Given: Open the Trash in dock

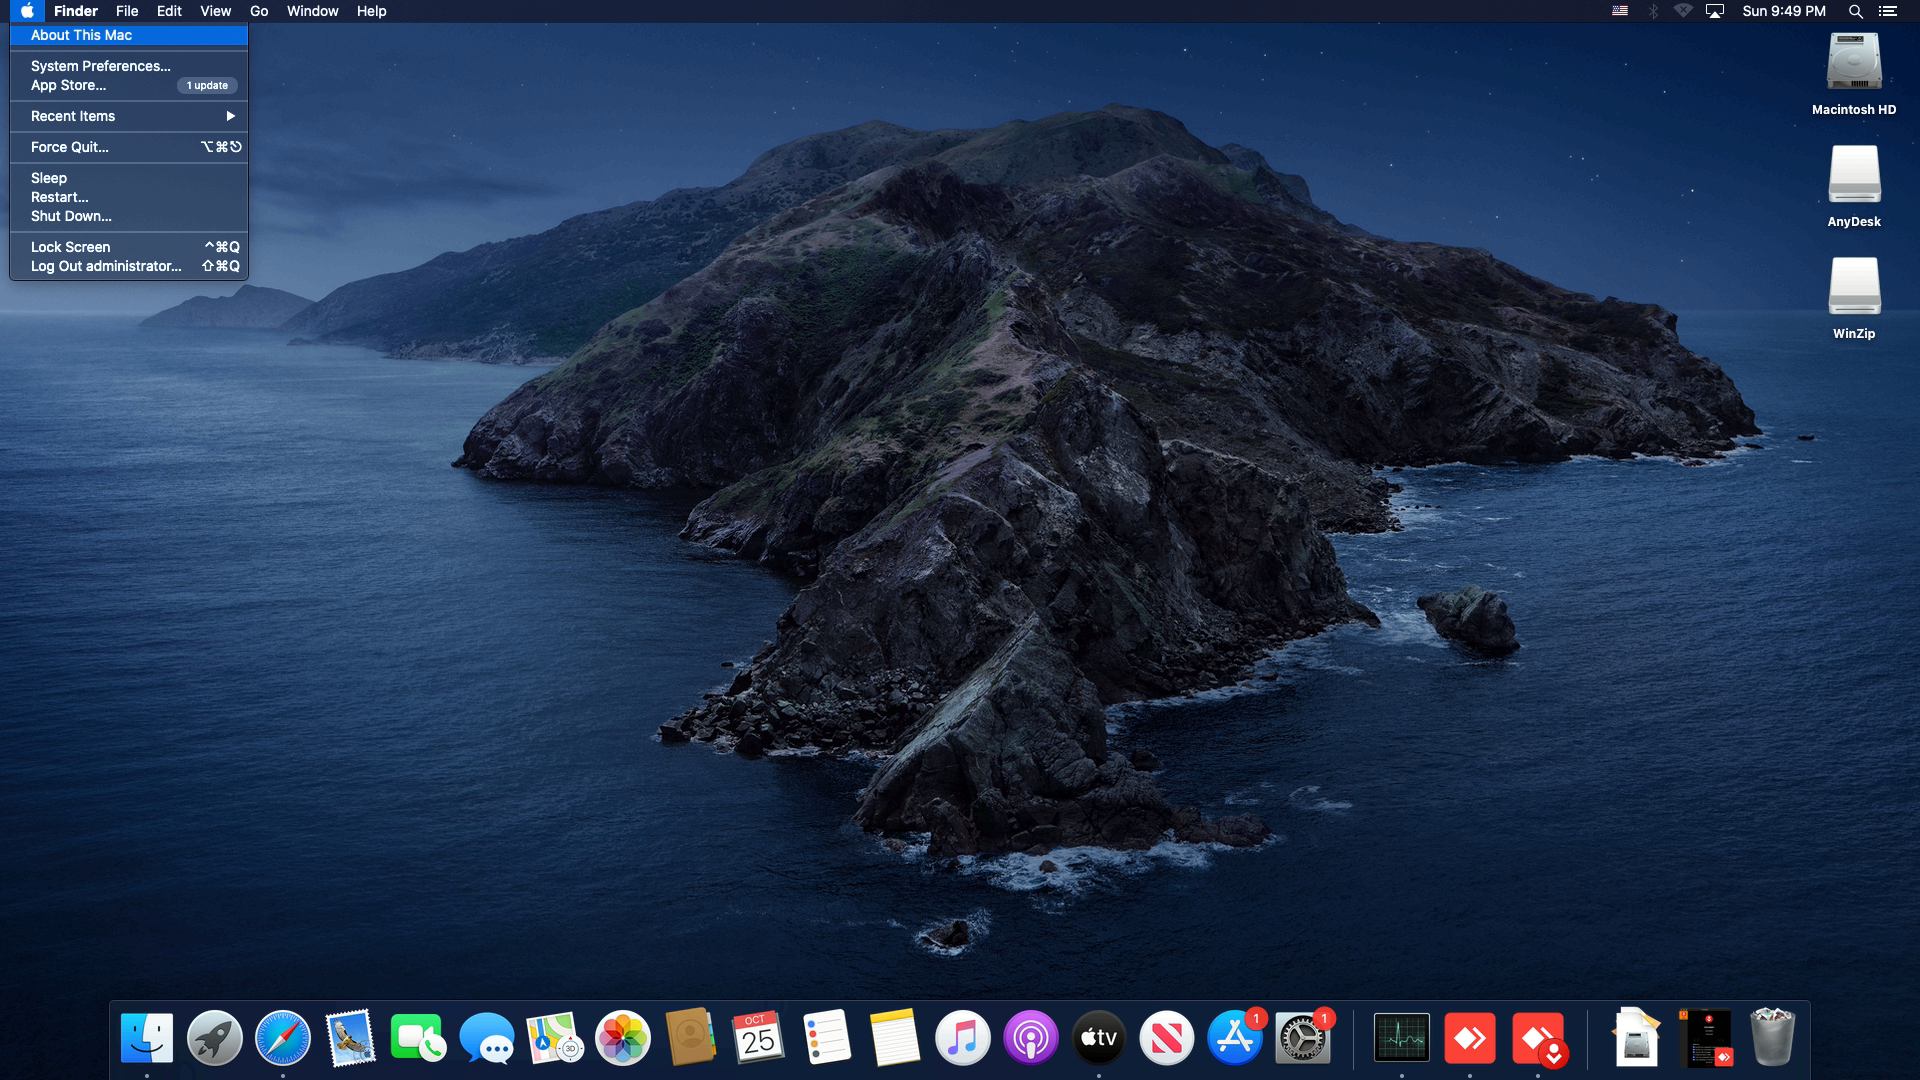Looking at the screenshot, I should click(1772, 1038).
